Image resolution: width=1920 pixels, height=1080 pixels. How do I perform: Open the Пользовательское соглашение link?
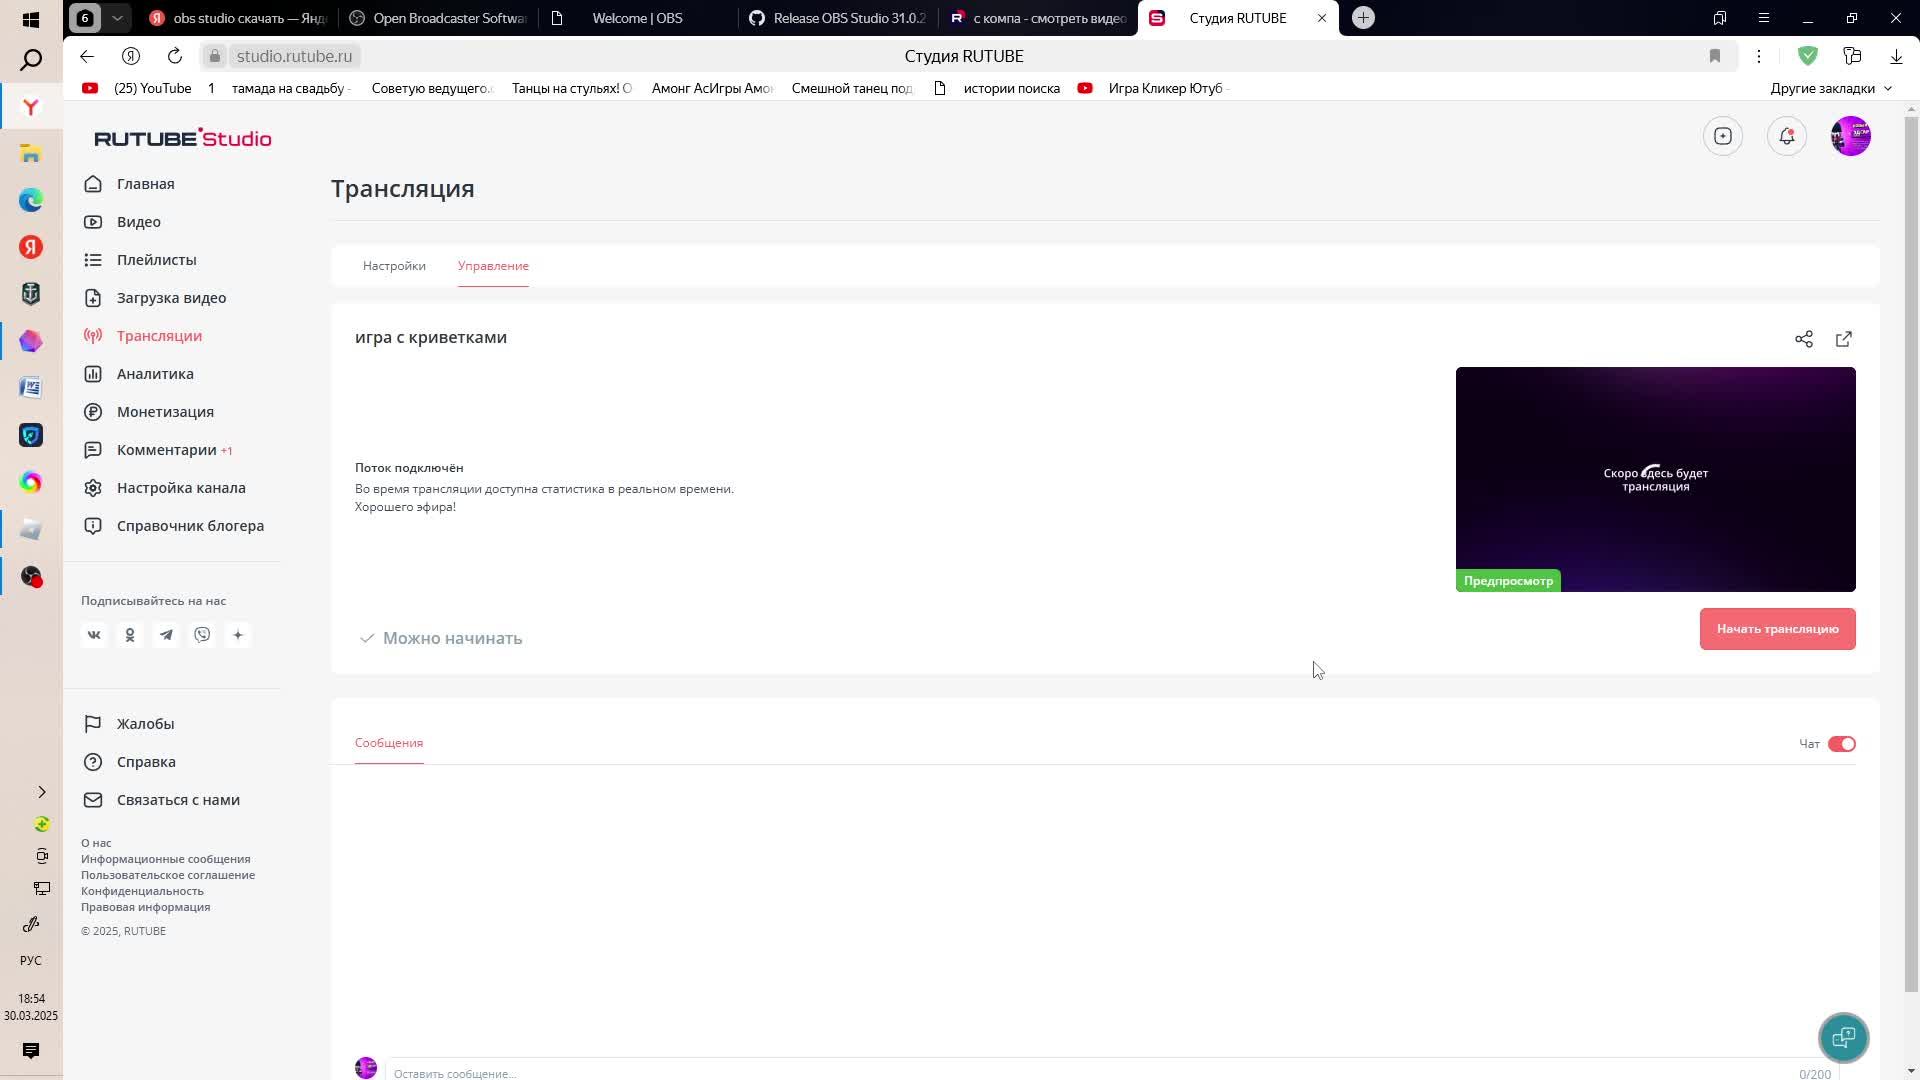(168, 875)
